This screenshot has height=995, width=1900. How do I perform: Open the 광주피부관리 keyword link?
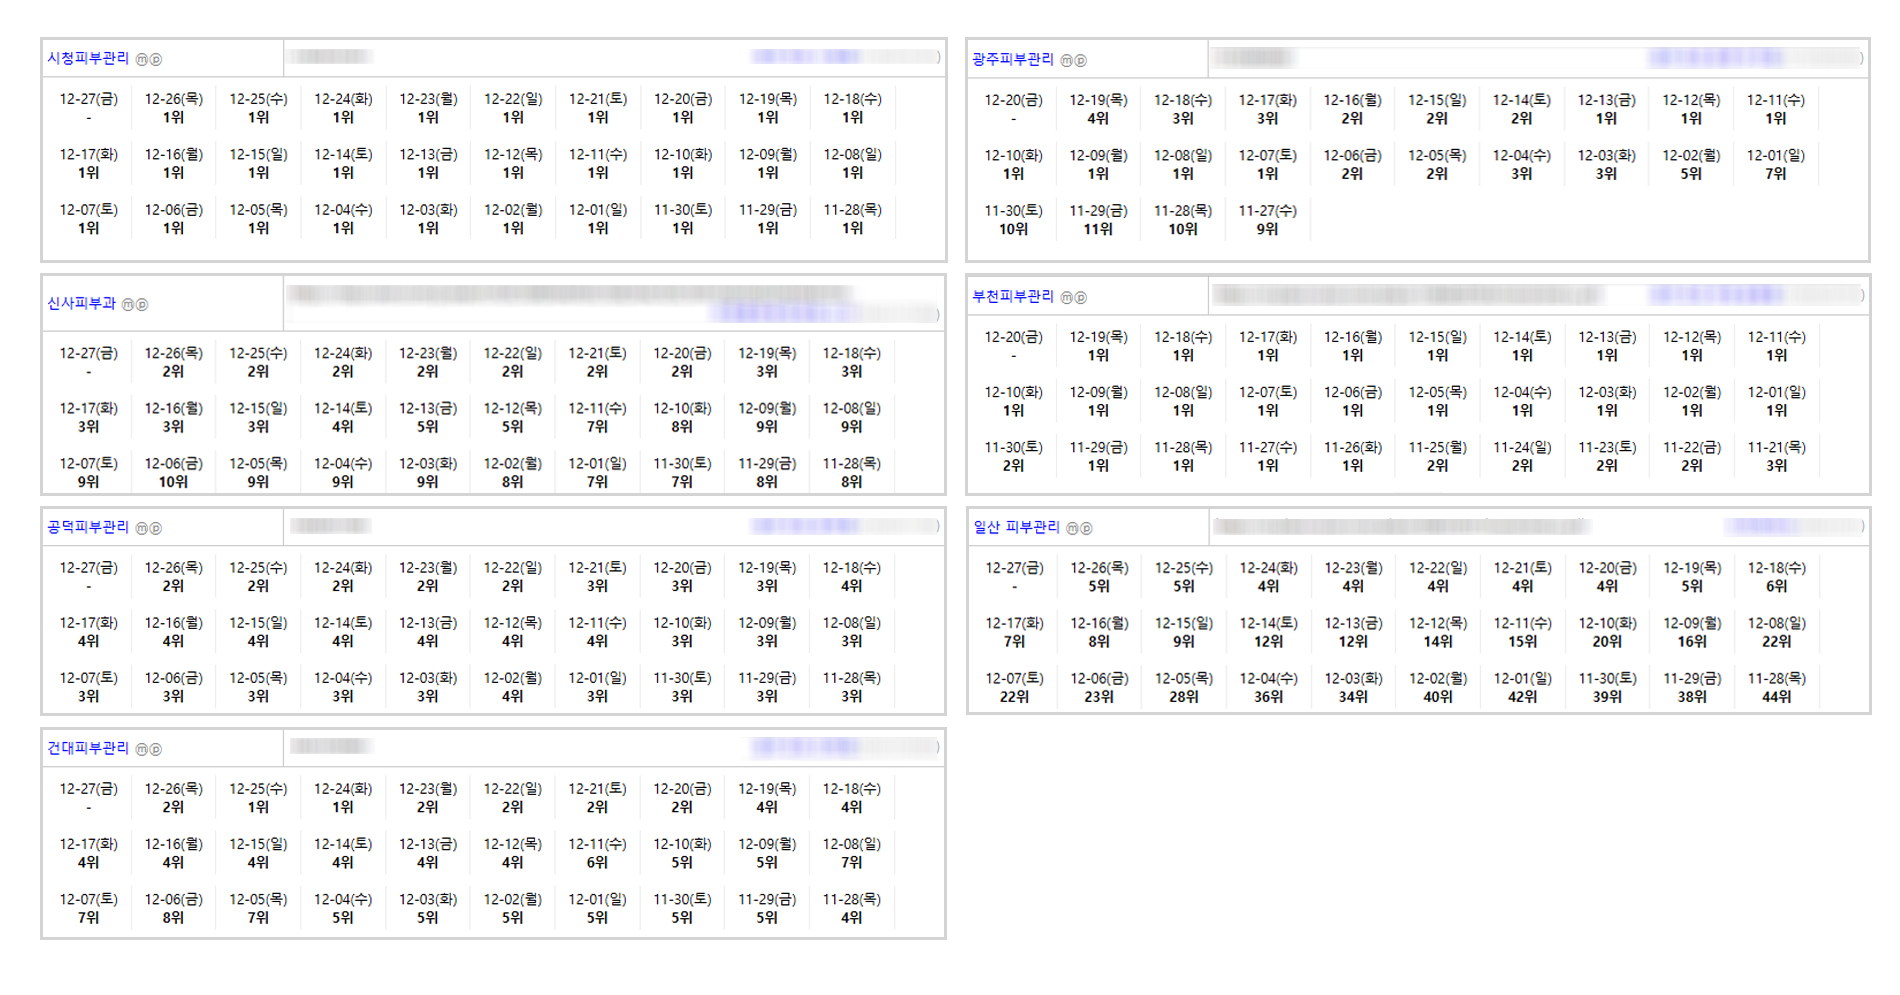pyautogui.click(x=1013, y=60)
